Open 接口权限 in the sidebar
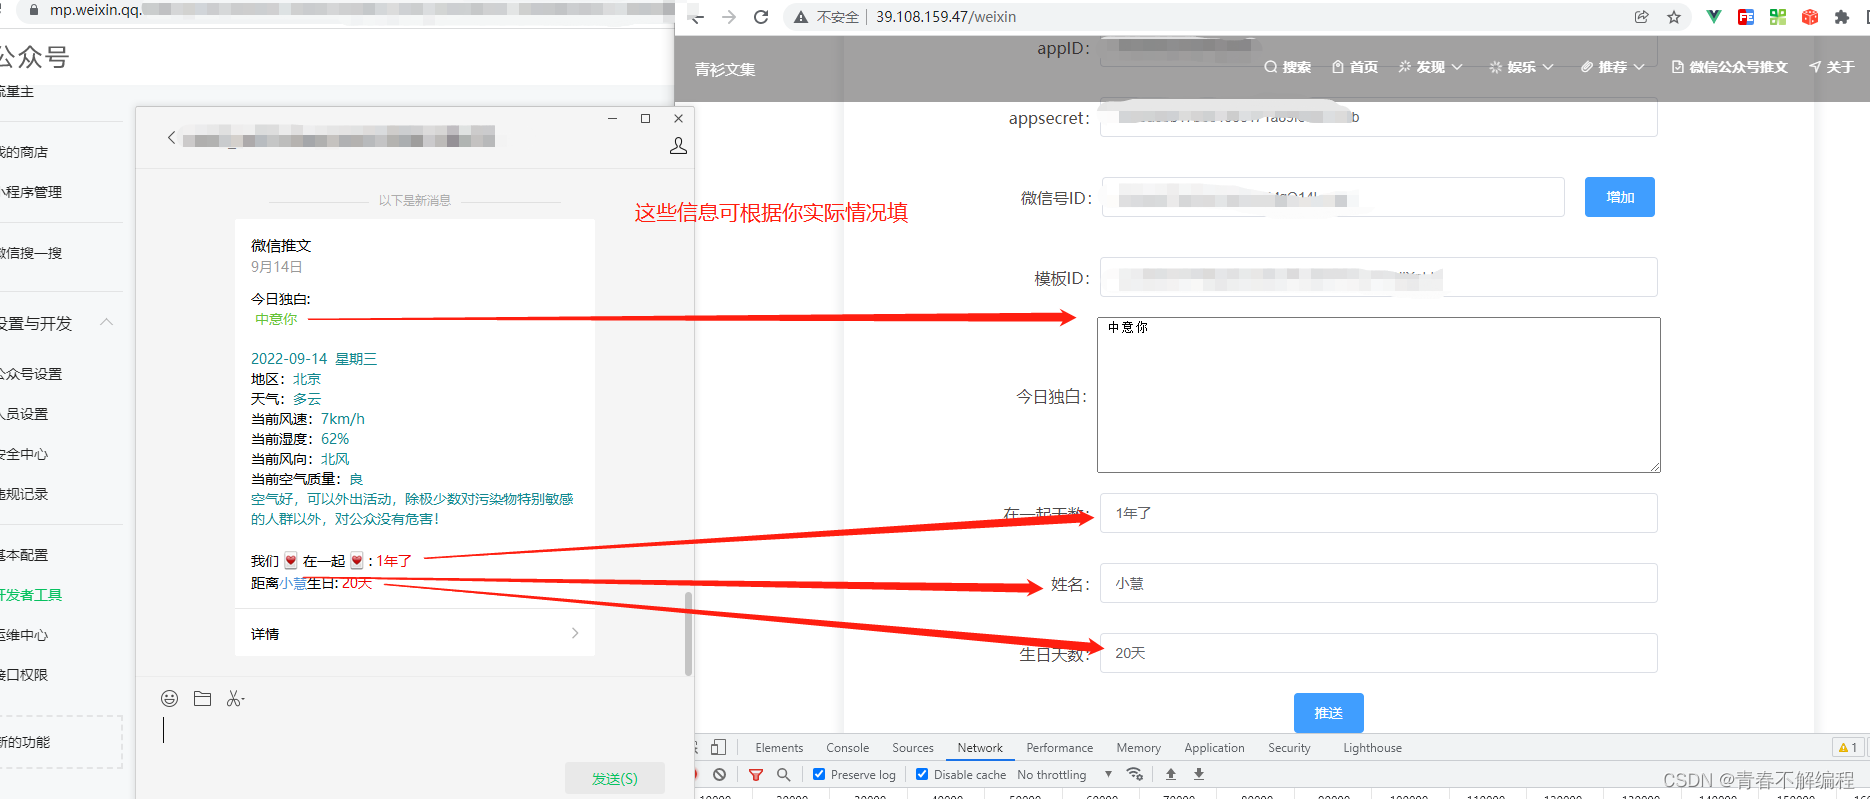Viewport: 1870px width, 799px height. 23,674
